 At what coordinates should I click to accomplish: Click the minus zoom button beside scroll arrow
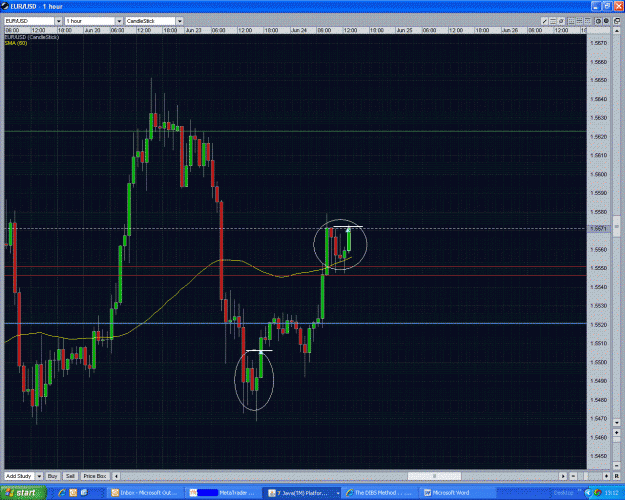(573, 476)
